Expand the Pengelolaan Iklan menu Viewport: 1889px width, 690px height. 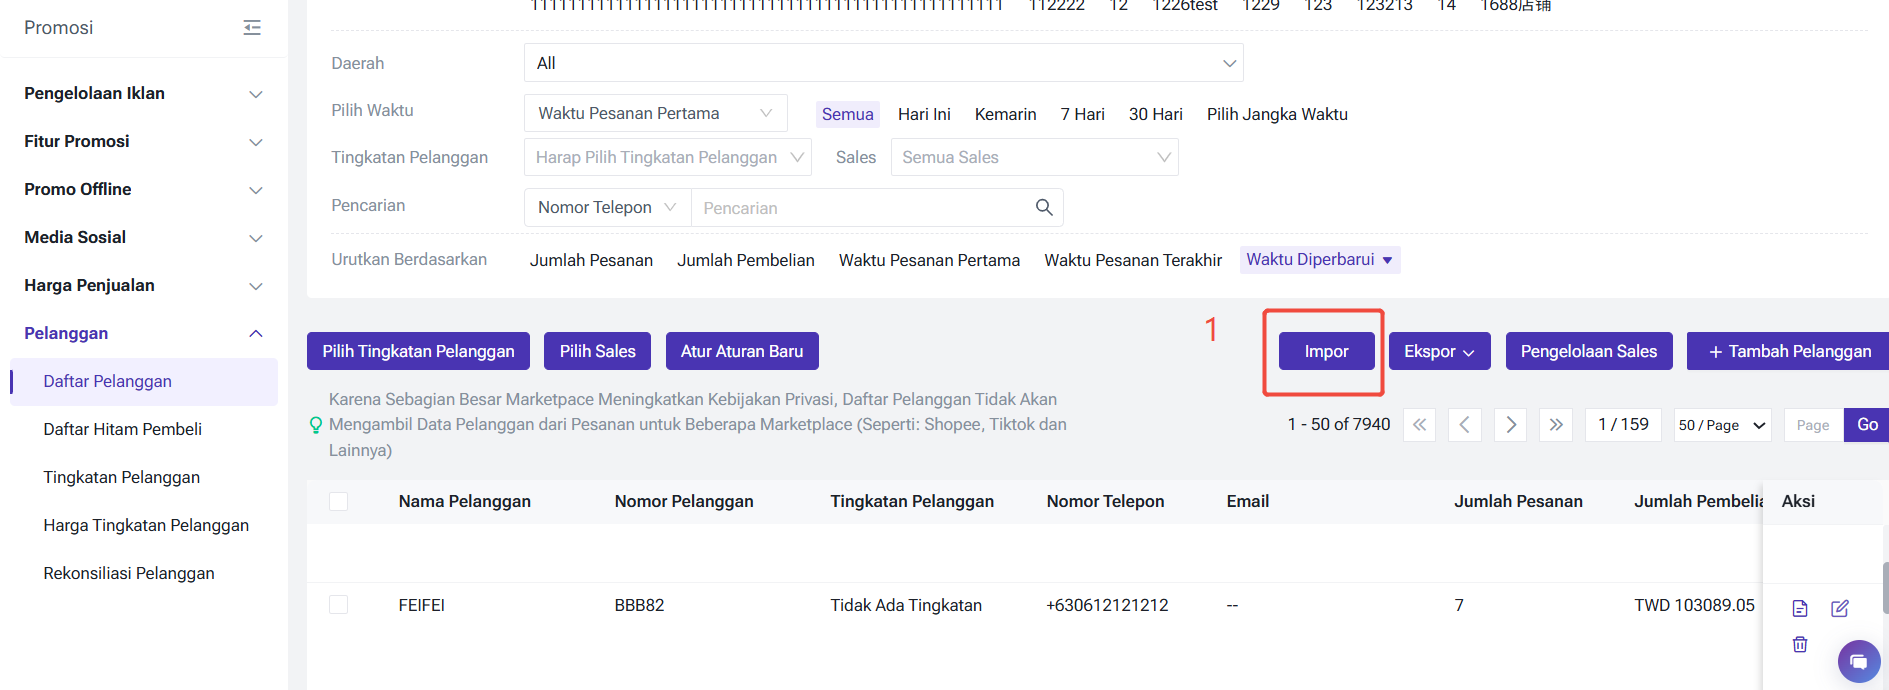[x=143, y=93]
